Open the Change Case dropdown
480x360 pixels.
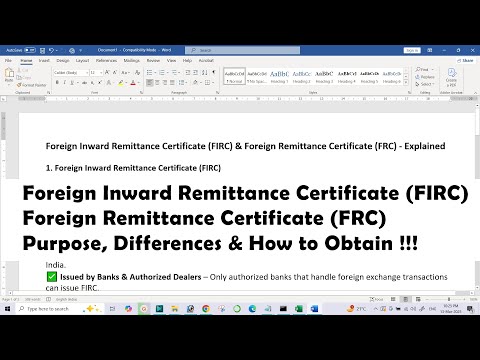pyautogui.click(x=125, y=72)
